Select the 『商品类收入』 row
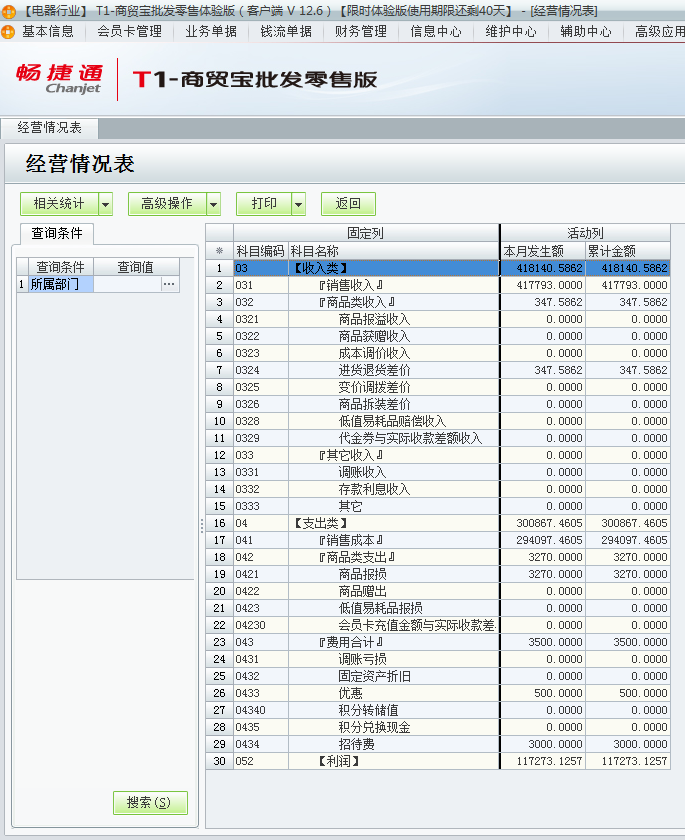 [x=438, y=302]
